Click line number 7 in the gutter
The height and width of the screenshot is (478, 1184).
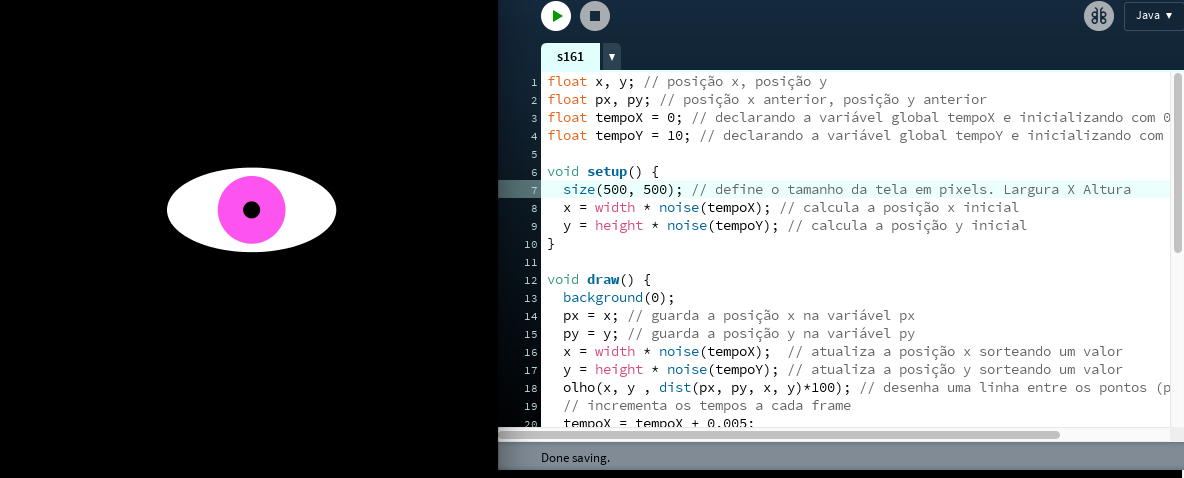(534, 190)
